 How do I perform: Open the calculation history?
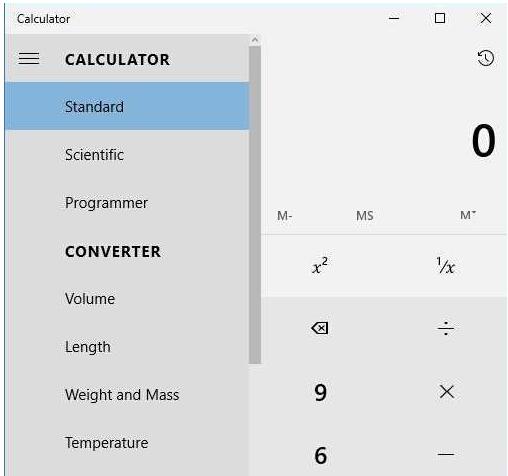click(485, 58)
